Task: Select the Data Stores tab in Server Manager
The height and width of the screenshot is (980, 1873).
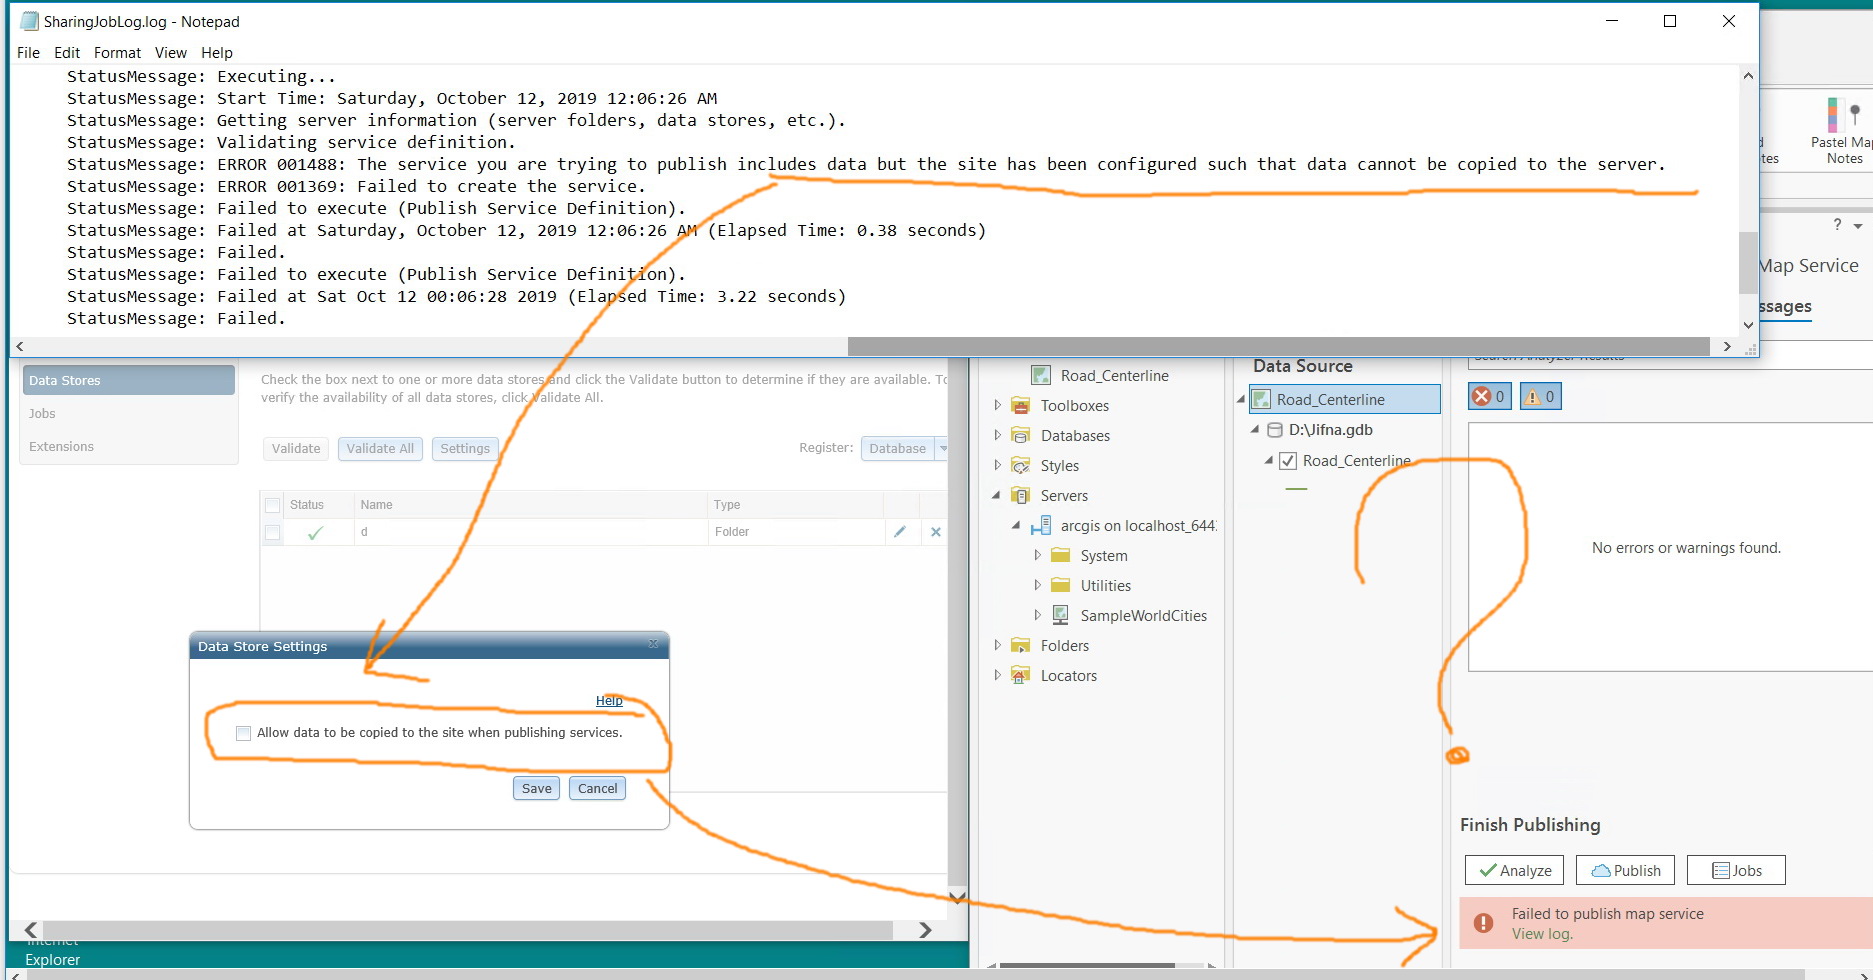Action: (x=129, y=380)
